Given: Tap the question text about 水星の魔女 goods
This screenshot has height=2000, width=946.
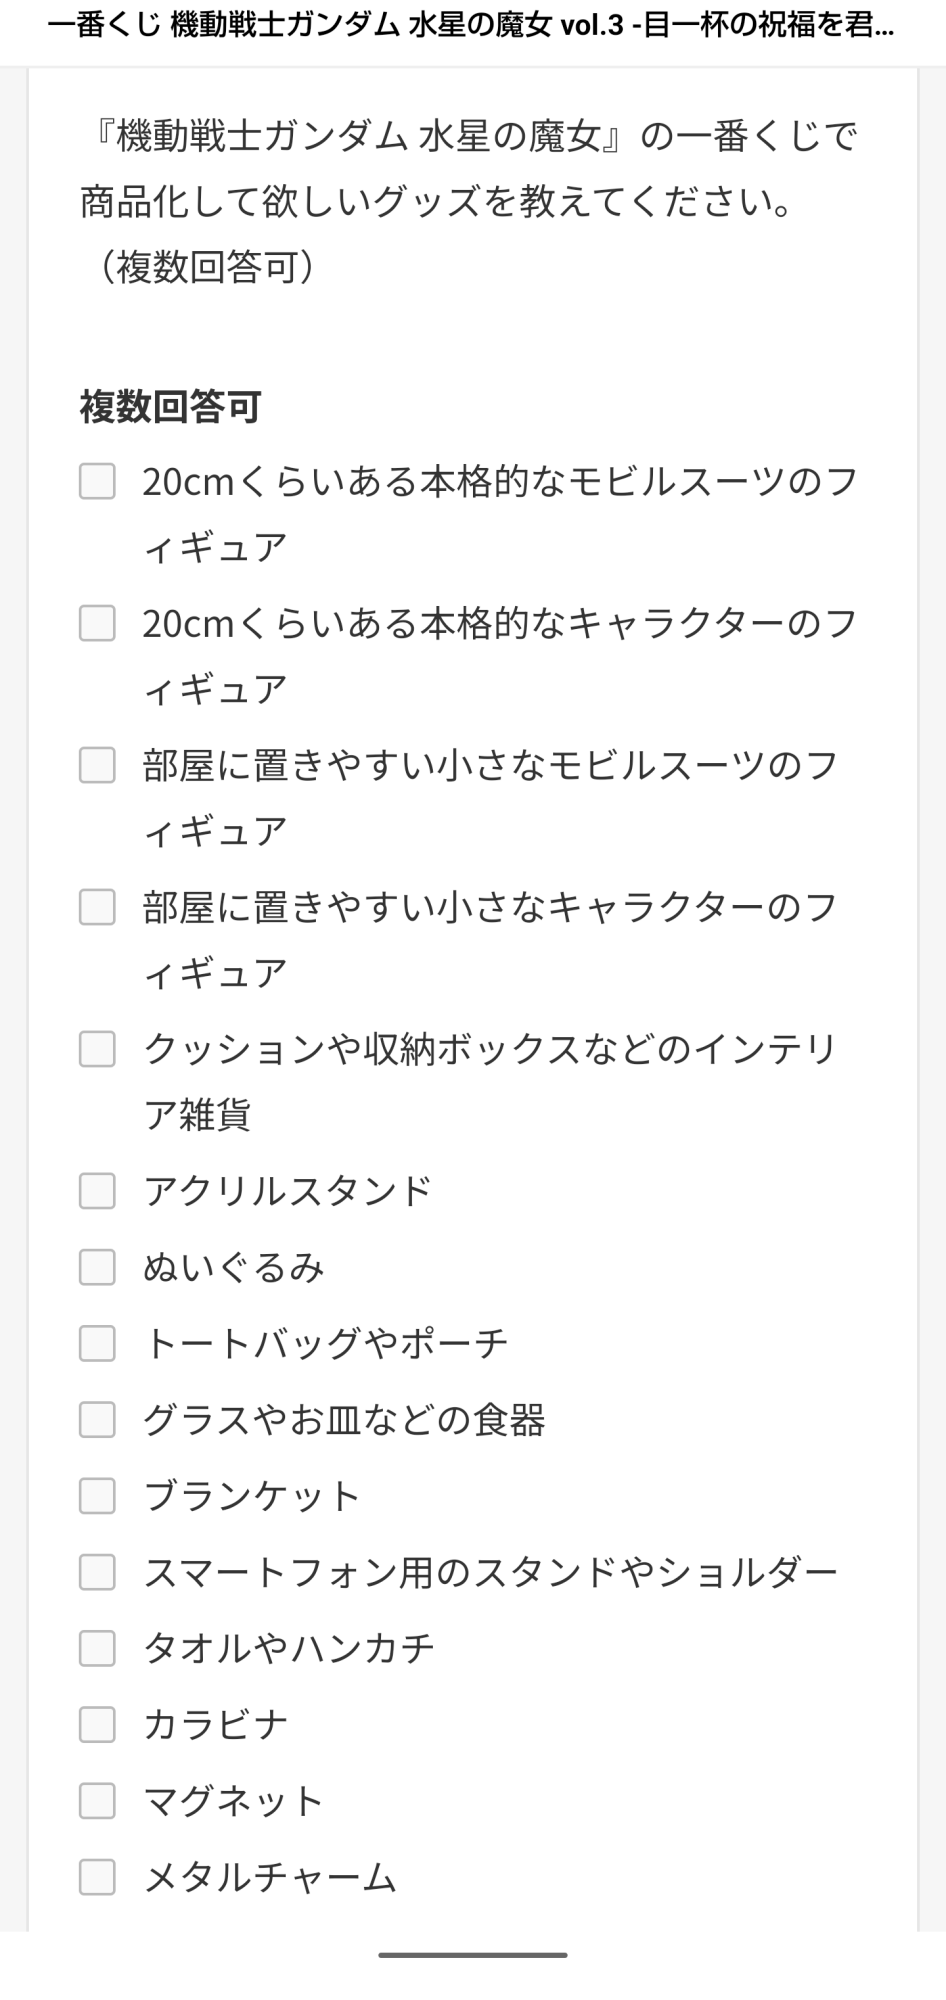Looking at the screenshot, I should 468,169.
